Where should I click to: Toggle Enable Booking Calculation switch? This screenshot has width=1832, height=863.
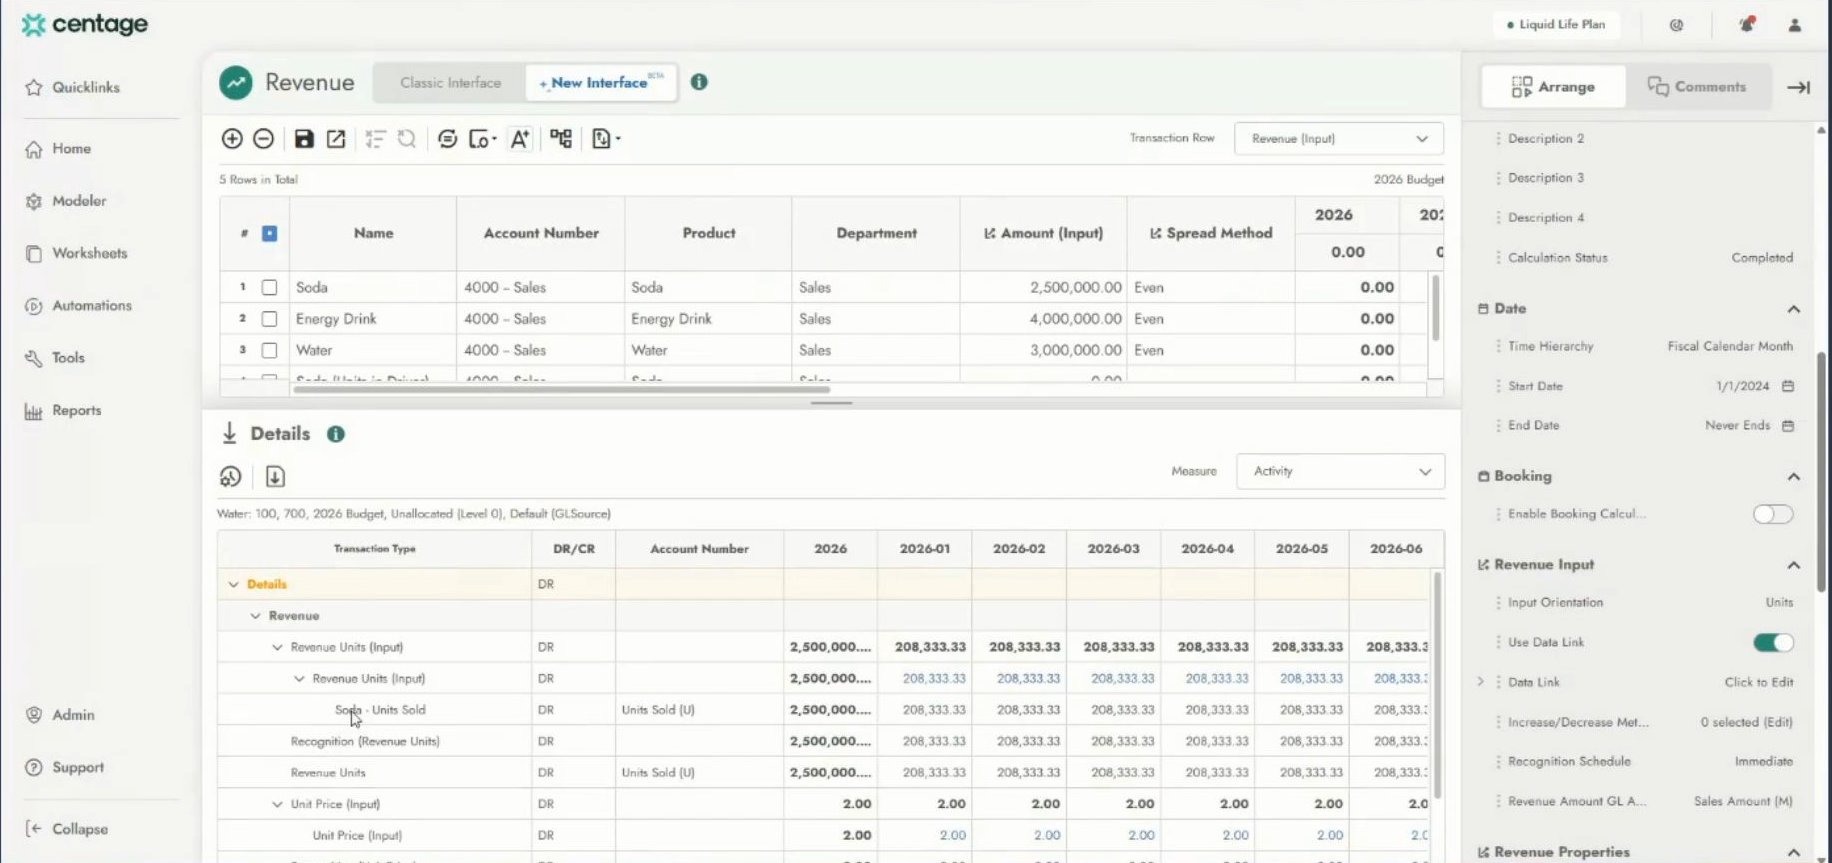[1772, 514]
